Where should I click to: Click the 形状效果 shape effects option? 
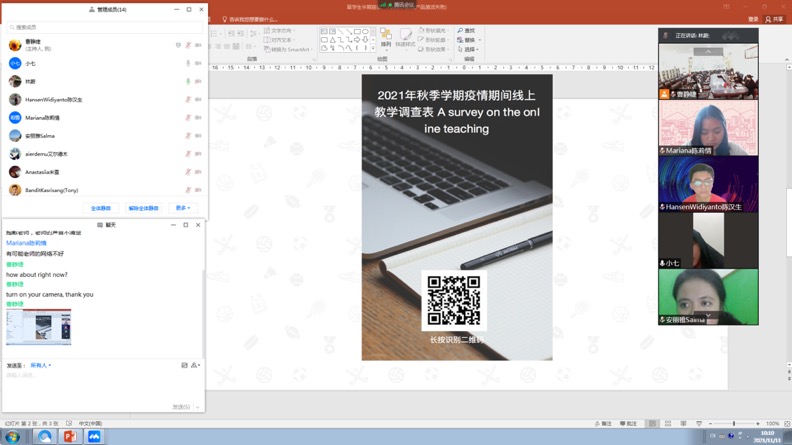[433, 50]
